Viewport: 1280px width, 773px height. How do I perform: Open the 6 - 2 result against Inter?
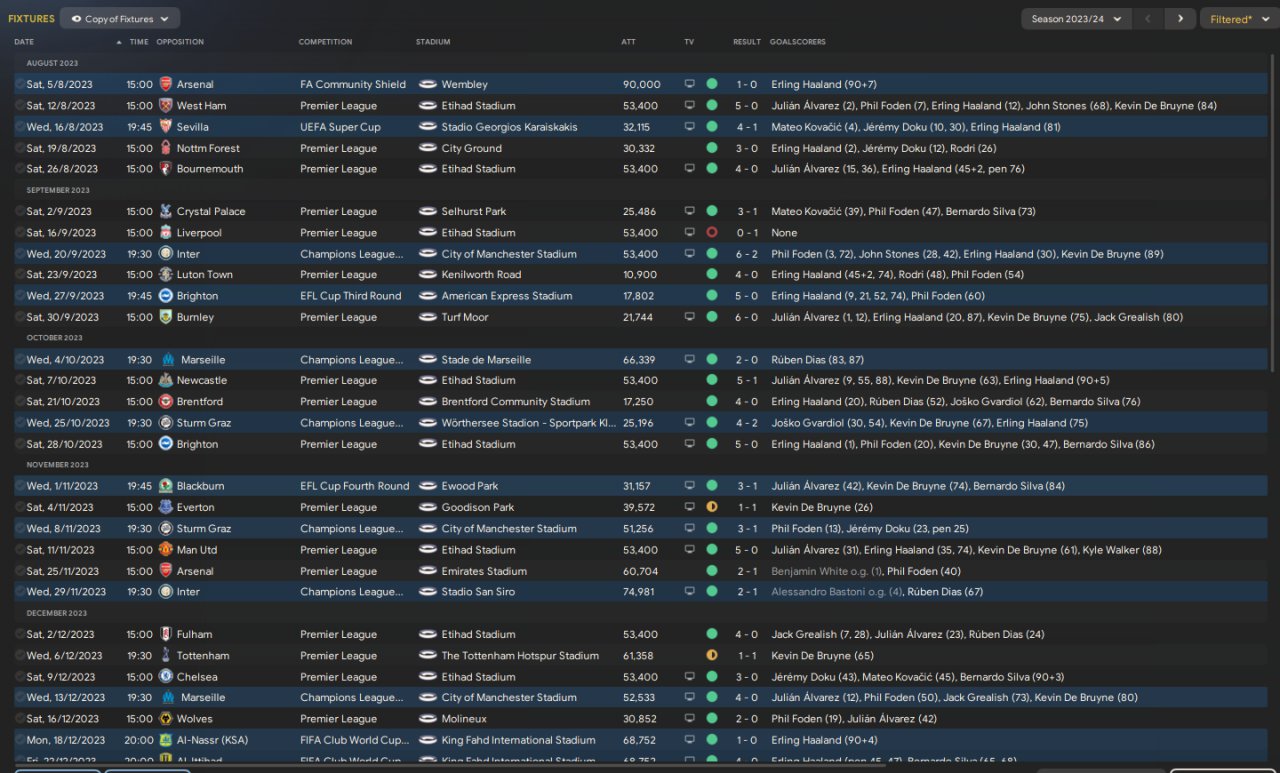747,254
